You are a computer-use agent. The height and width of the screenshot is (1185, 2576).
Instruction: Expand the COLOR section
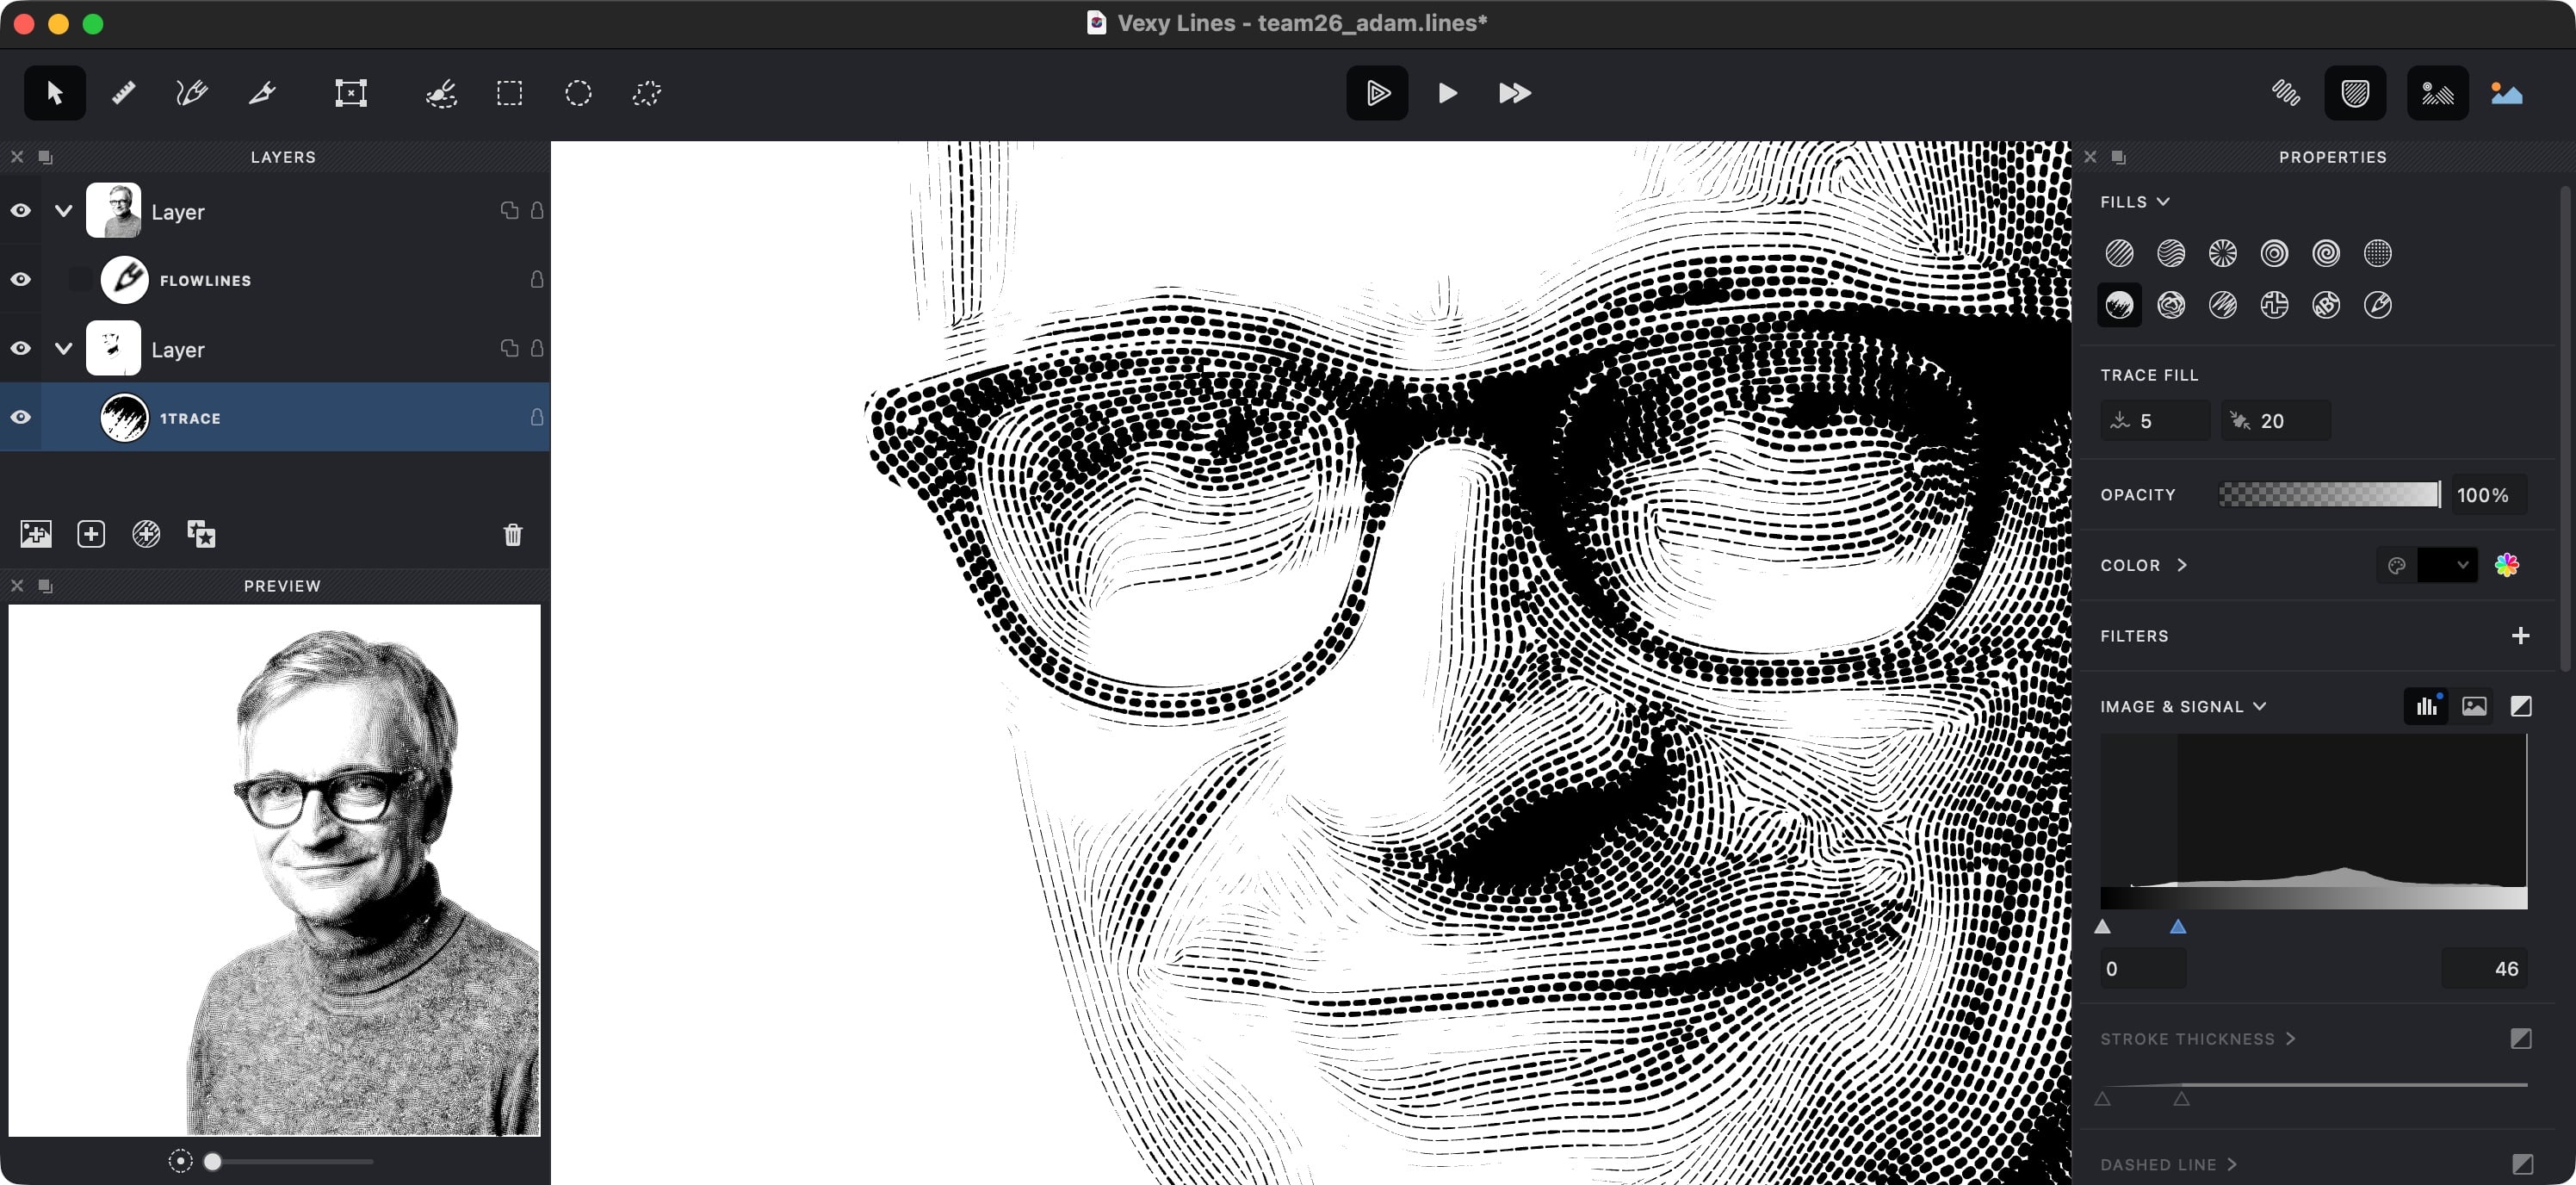(x=2143, y=565)
